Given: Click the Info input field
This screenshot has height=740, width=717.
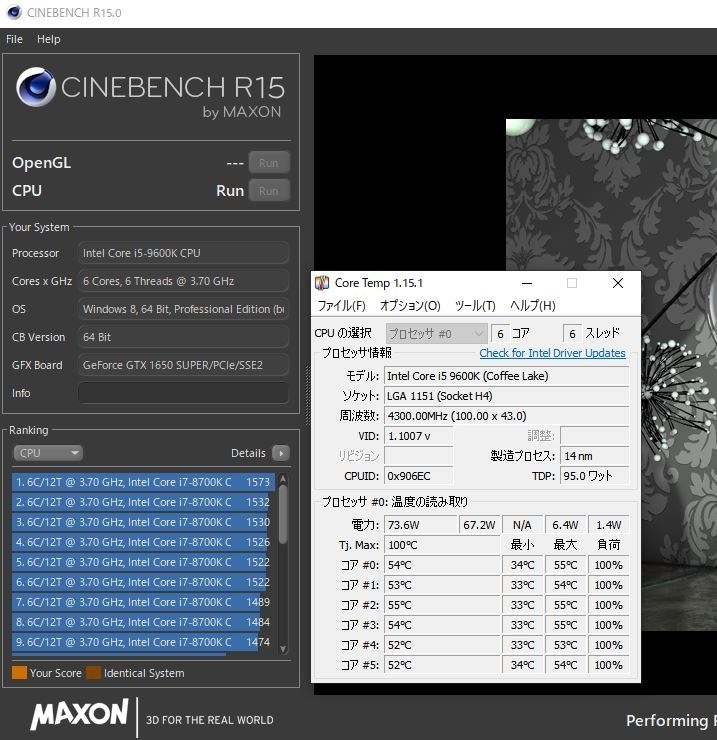Looking at the screenshot, I should [x=183, y=393].
